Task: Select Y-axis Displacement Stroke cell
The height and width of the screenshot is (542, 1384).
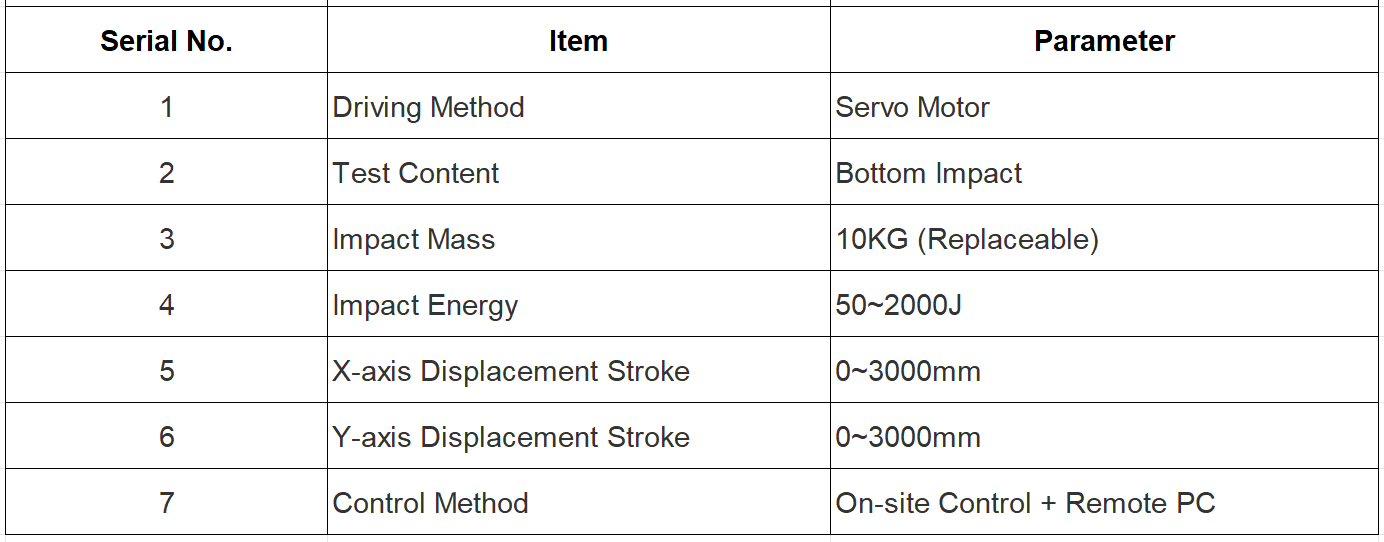Action: (578, 436)
